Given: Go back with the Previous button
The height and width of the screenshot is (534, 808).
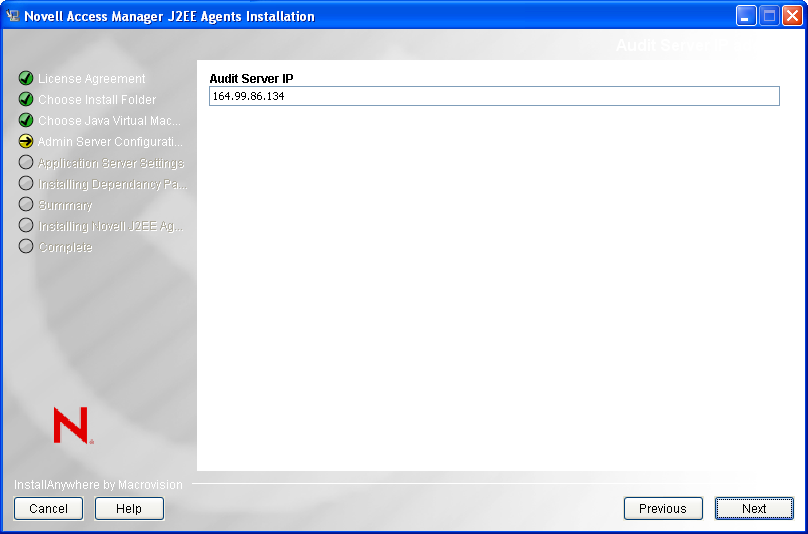Looking at the screenshot, I should pos(663,508).
